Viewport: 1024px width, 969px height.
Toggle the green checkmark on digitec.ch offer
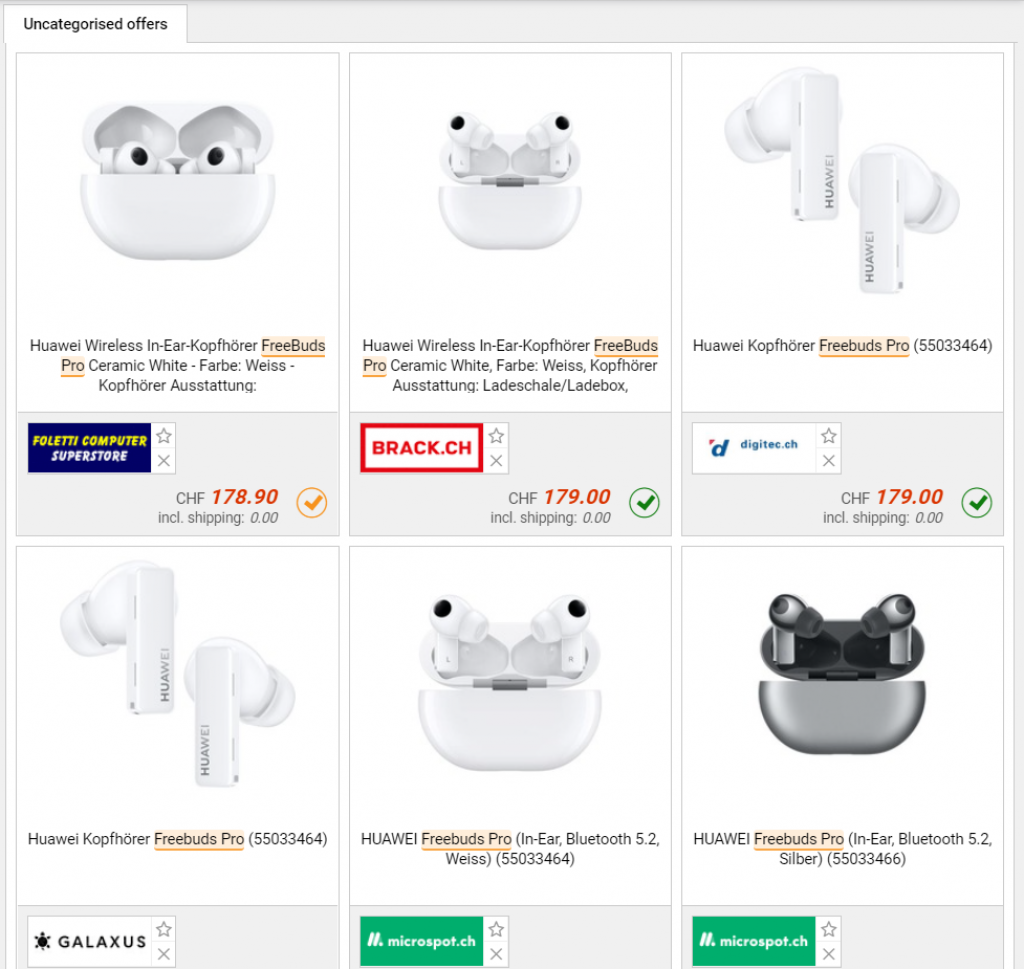(x=976, y=503)
